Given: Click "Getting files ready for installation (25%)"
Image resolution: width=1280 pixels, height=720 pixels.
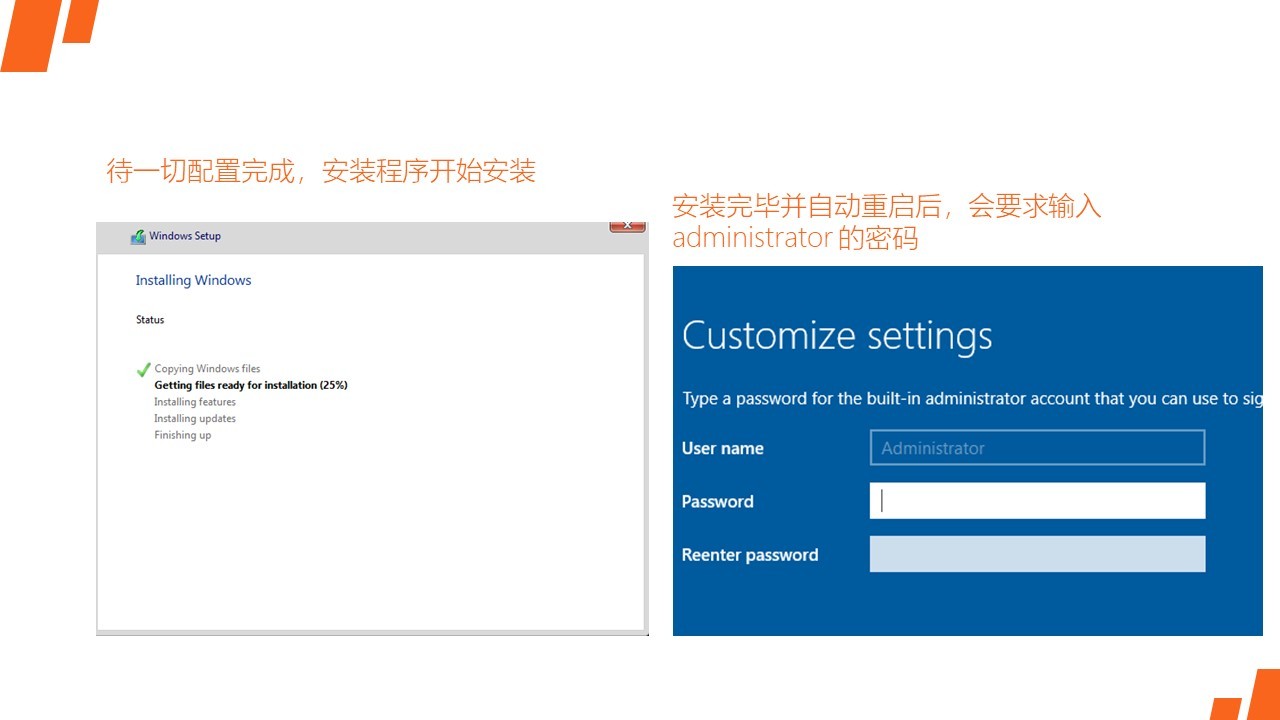Looking at the screenshot, I should point(251,385).
